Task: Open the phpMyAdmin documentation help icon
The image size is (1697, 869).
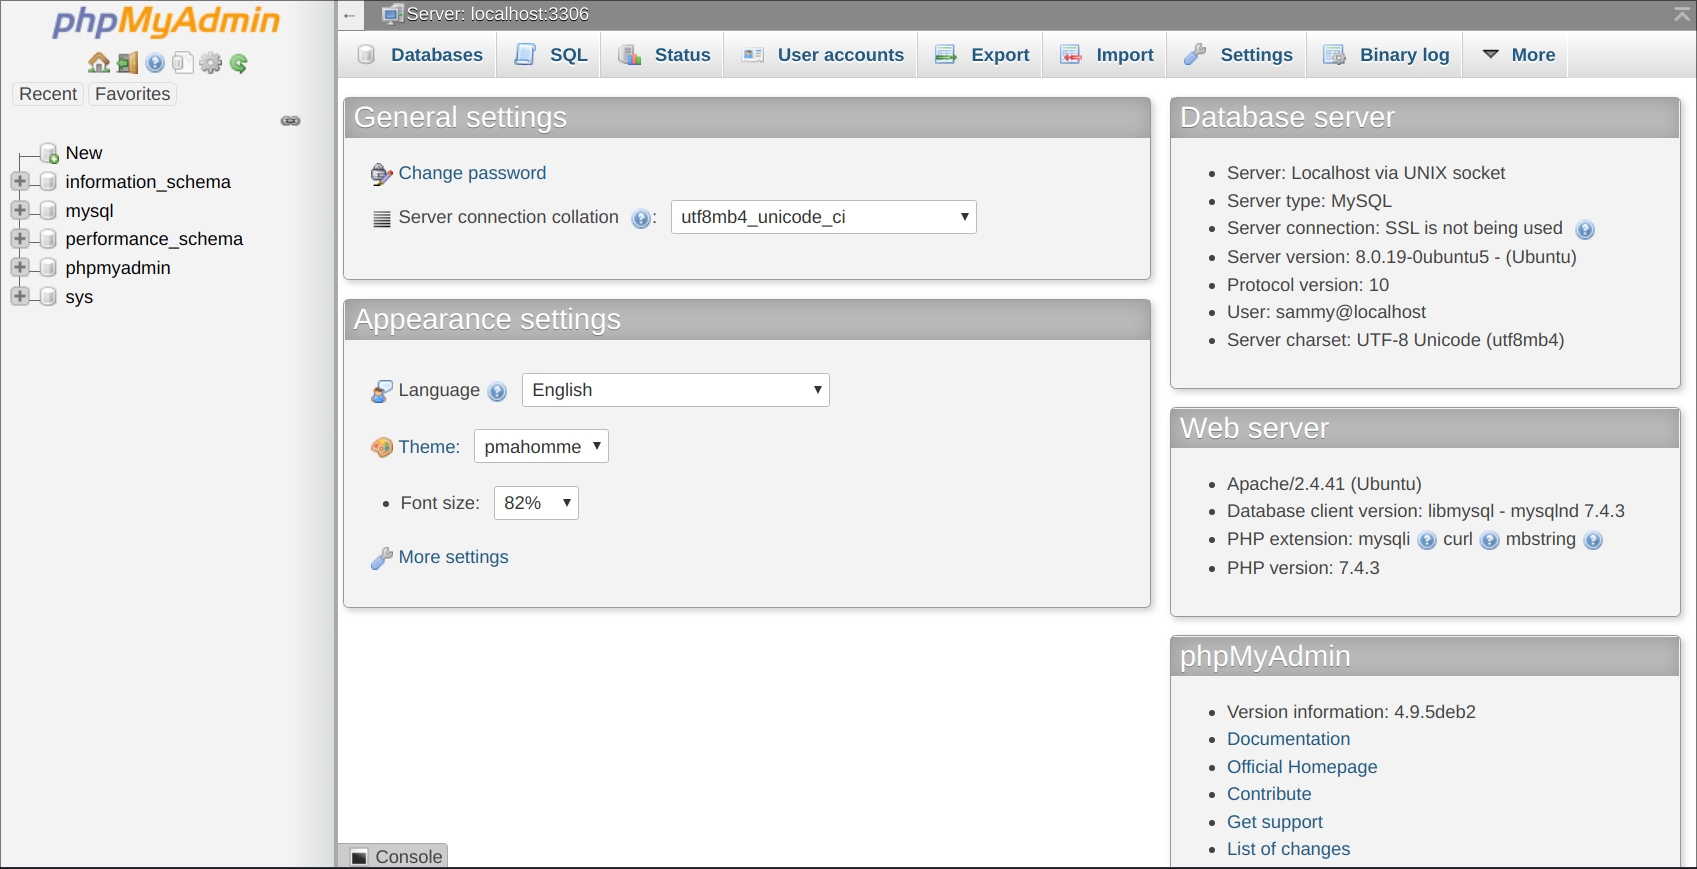Action: tap(155, 63)
